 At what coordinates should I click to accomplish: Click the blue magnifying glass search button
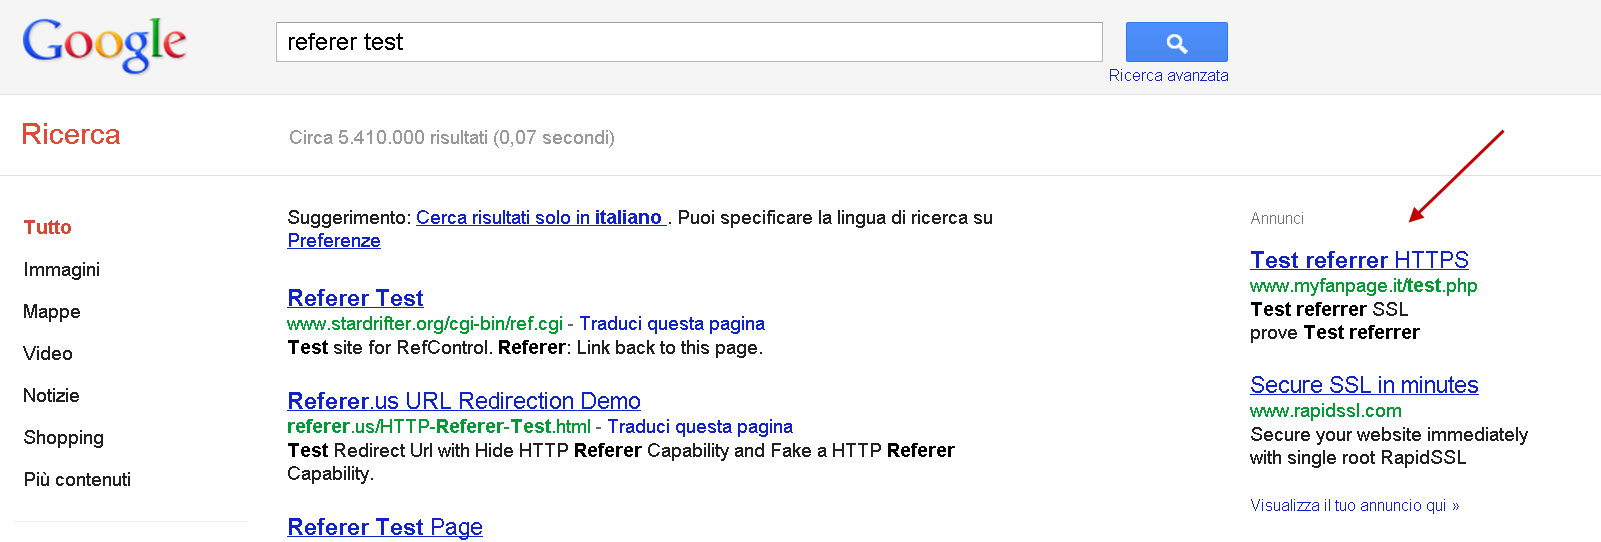click(x=1176, y=43)
